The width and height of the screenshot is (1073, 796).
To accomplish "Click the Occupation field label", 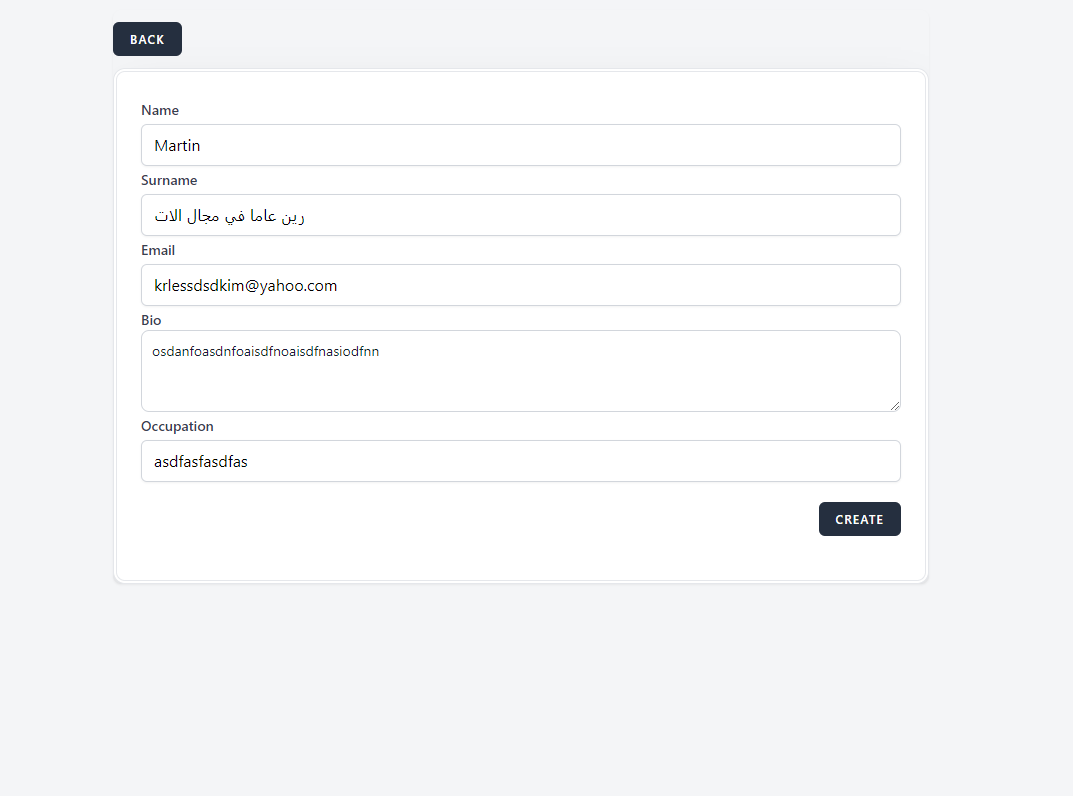I will pos(177,426).
